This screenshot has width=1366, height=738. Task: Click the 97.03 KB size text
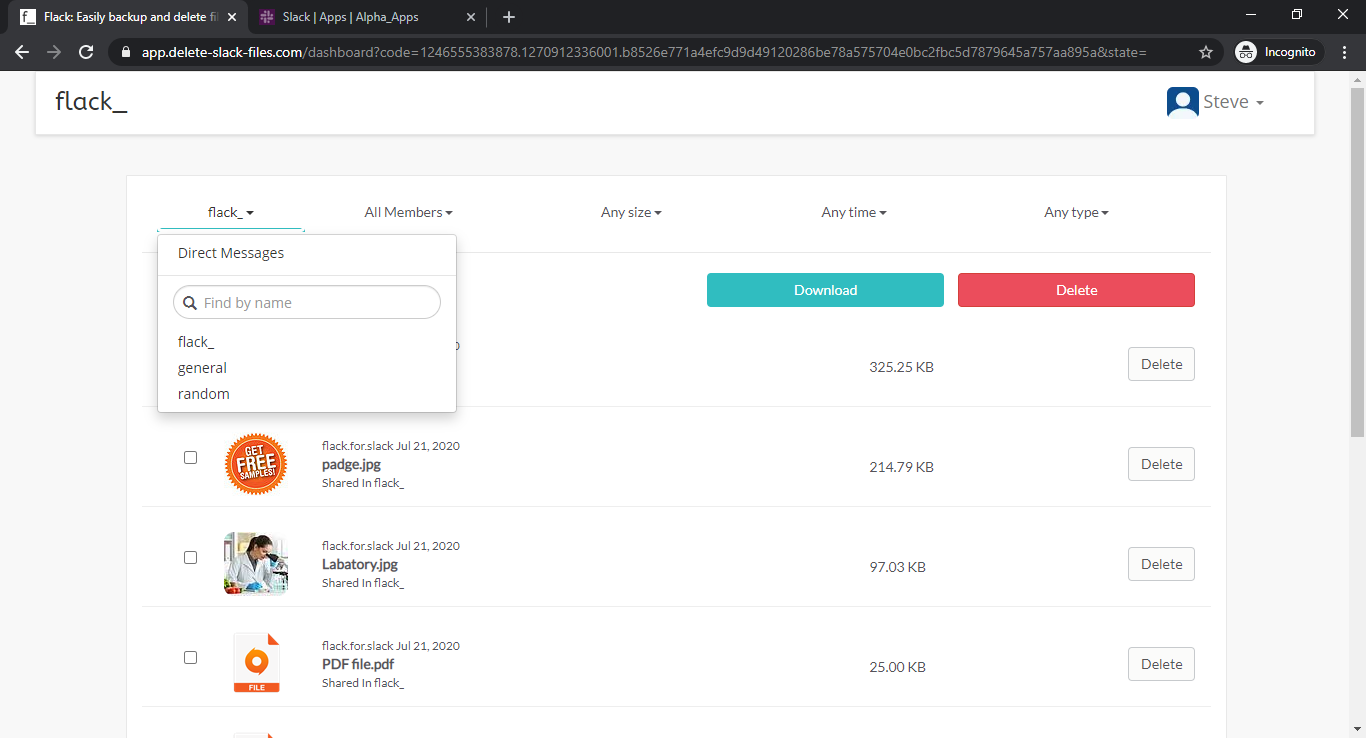897,567
